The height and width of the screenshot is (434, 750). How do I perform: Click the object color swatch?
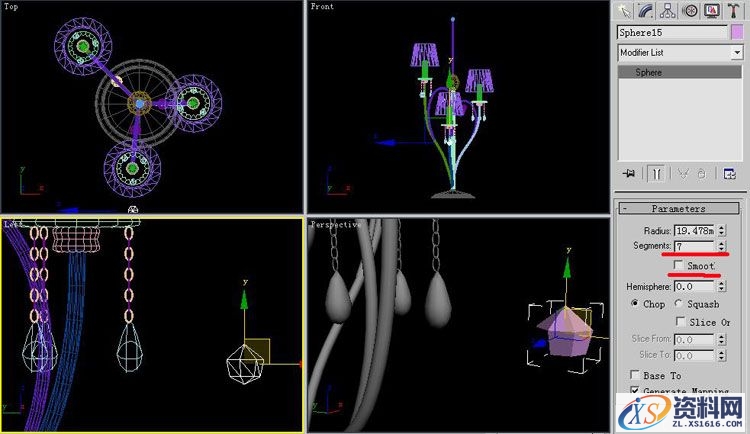coord(737,32)
